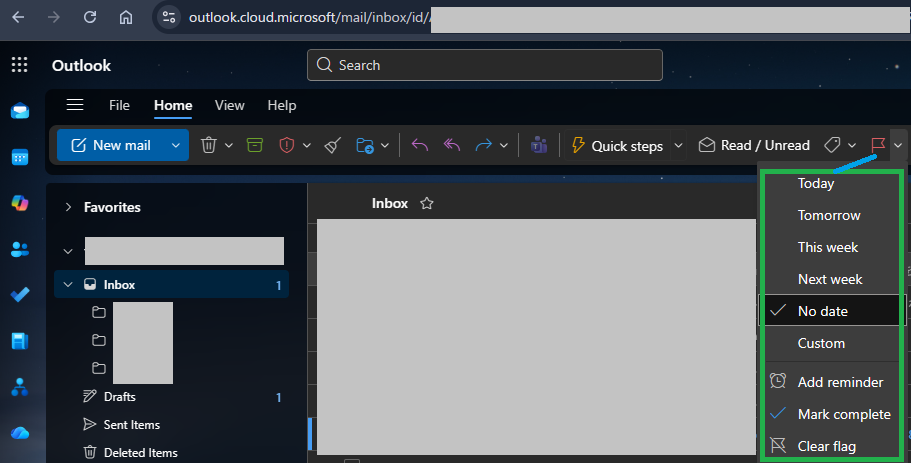This screenshot has width=911, height=463.
Task: Click the Move to folder icon
Action: (x=365, y=145)
